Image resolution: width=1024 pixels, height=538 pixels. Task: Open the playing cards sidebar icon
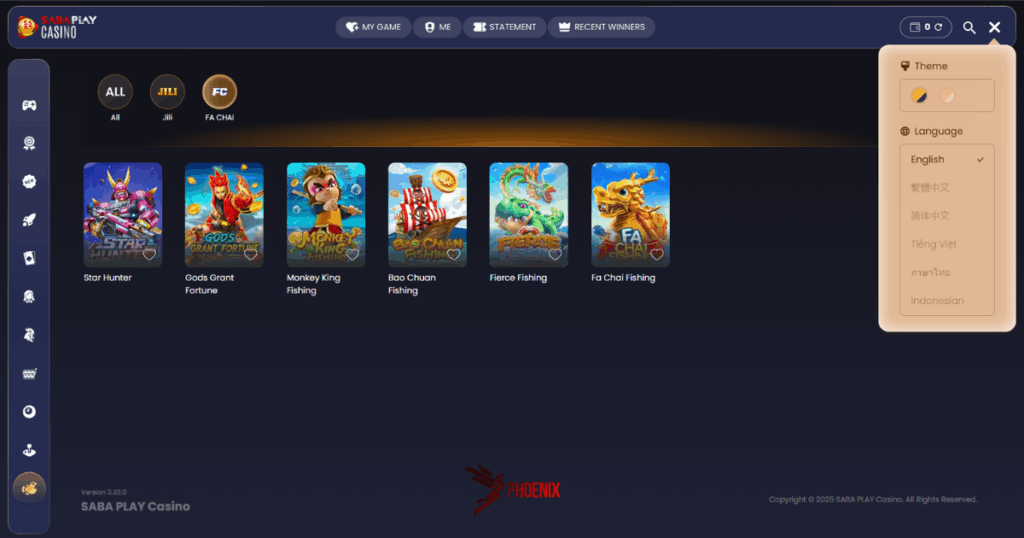point(29,258)
